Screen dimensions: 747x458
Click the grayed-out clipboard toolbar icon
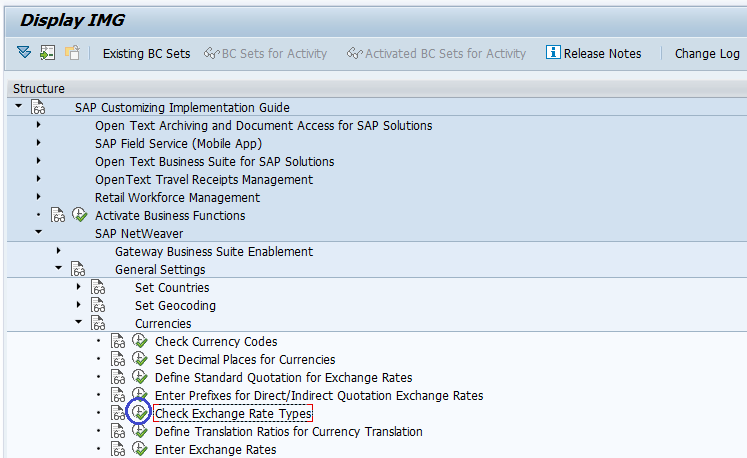click(x=72, y=52)
